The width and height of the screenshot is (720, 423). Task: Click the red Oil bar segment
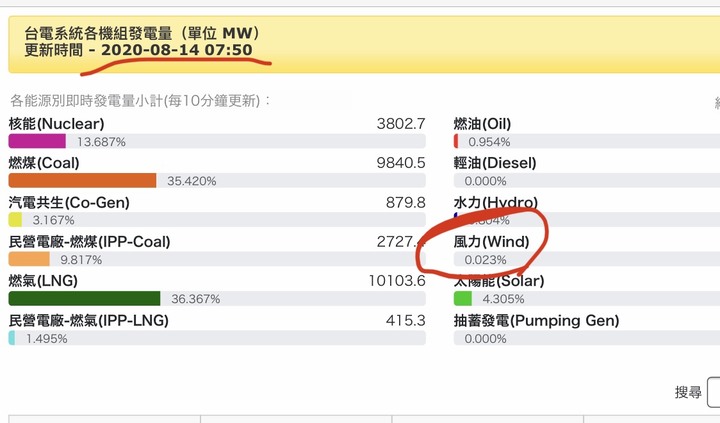click(x=456, y=141)
